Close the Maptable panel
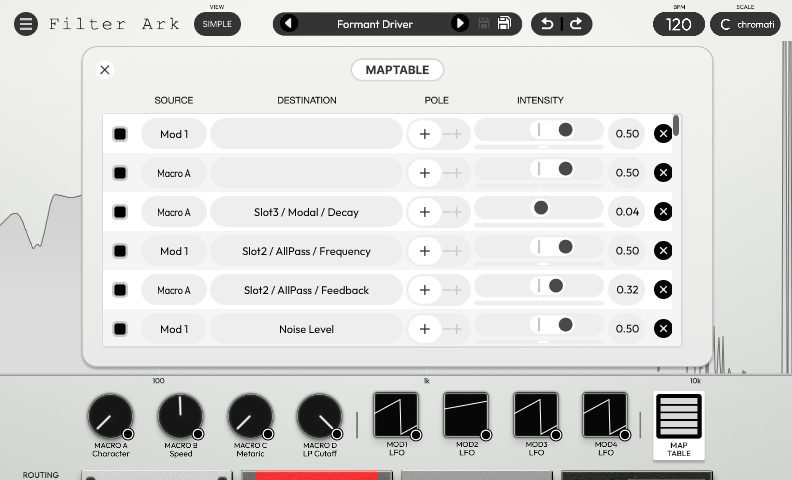 pyautogui.click(x=105, y=70)
